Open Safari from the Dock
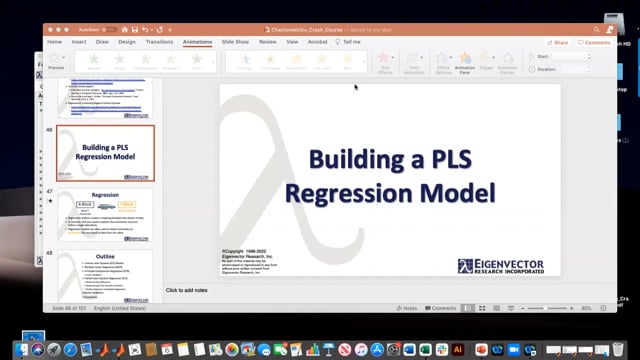The width and height of the screenshot is (640, 360). (70, 350)
